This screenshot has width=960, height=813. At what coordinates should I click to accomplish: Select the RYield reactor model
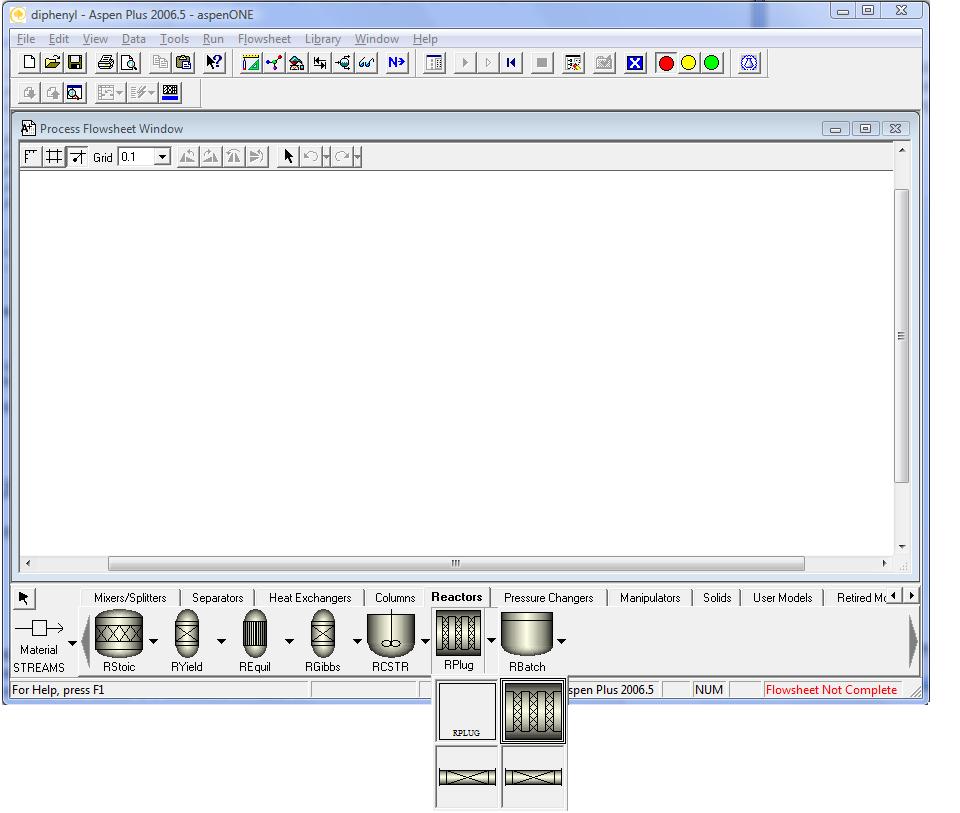click(x=187, y=641)
